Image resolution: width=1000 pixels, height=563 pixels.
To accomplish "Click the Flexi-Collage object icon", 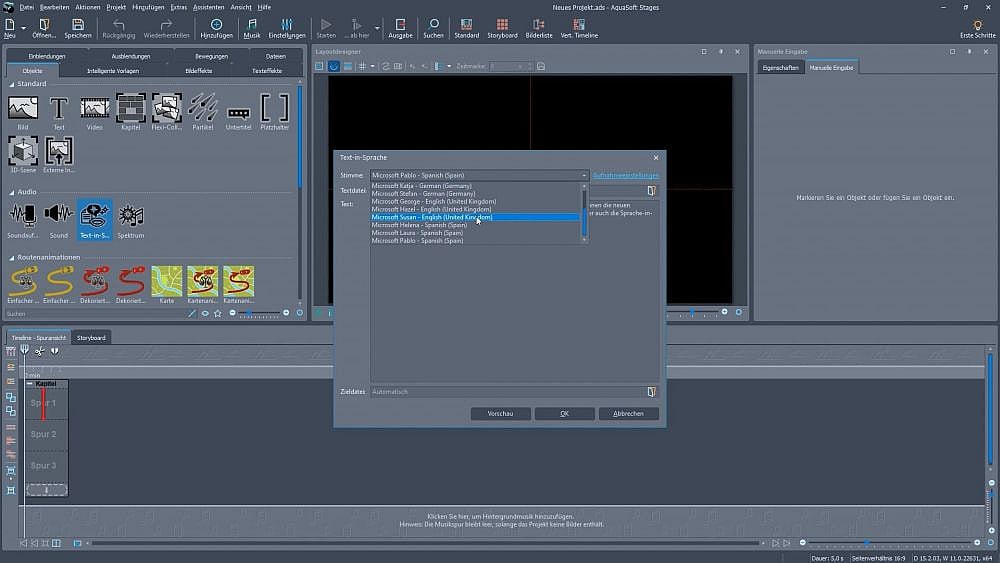I will (x=166, y=107).
